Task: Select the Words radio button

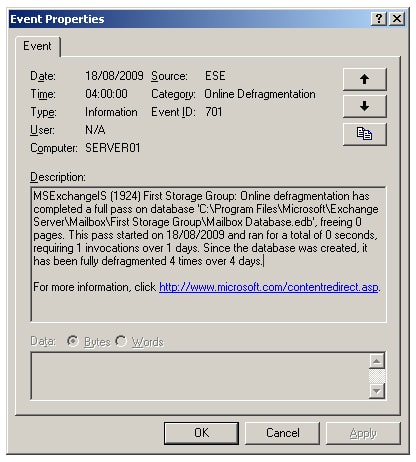Action: point(121,341)
